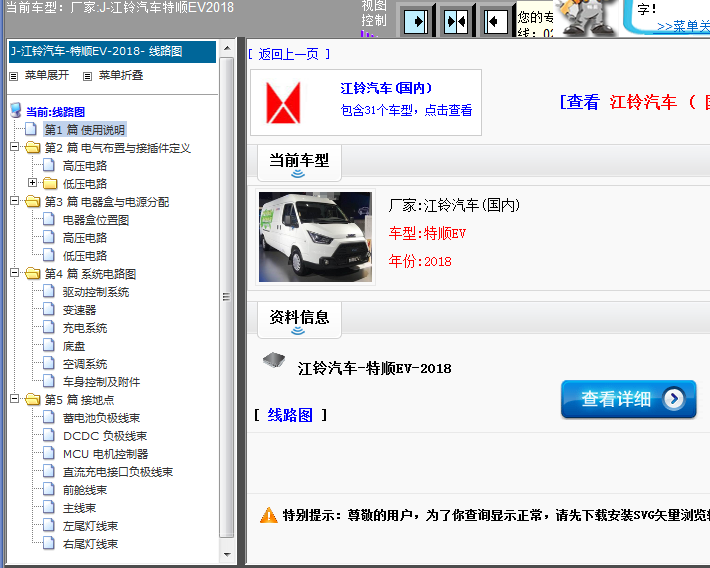Expand the 低压电路 subfolder under 第2篇
Viewport: 710px width, 568px height.
click(x=32, y=183)
